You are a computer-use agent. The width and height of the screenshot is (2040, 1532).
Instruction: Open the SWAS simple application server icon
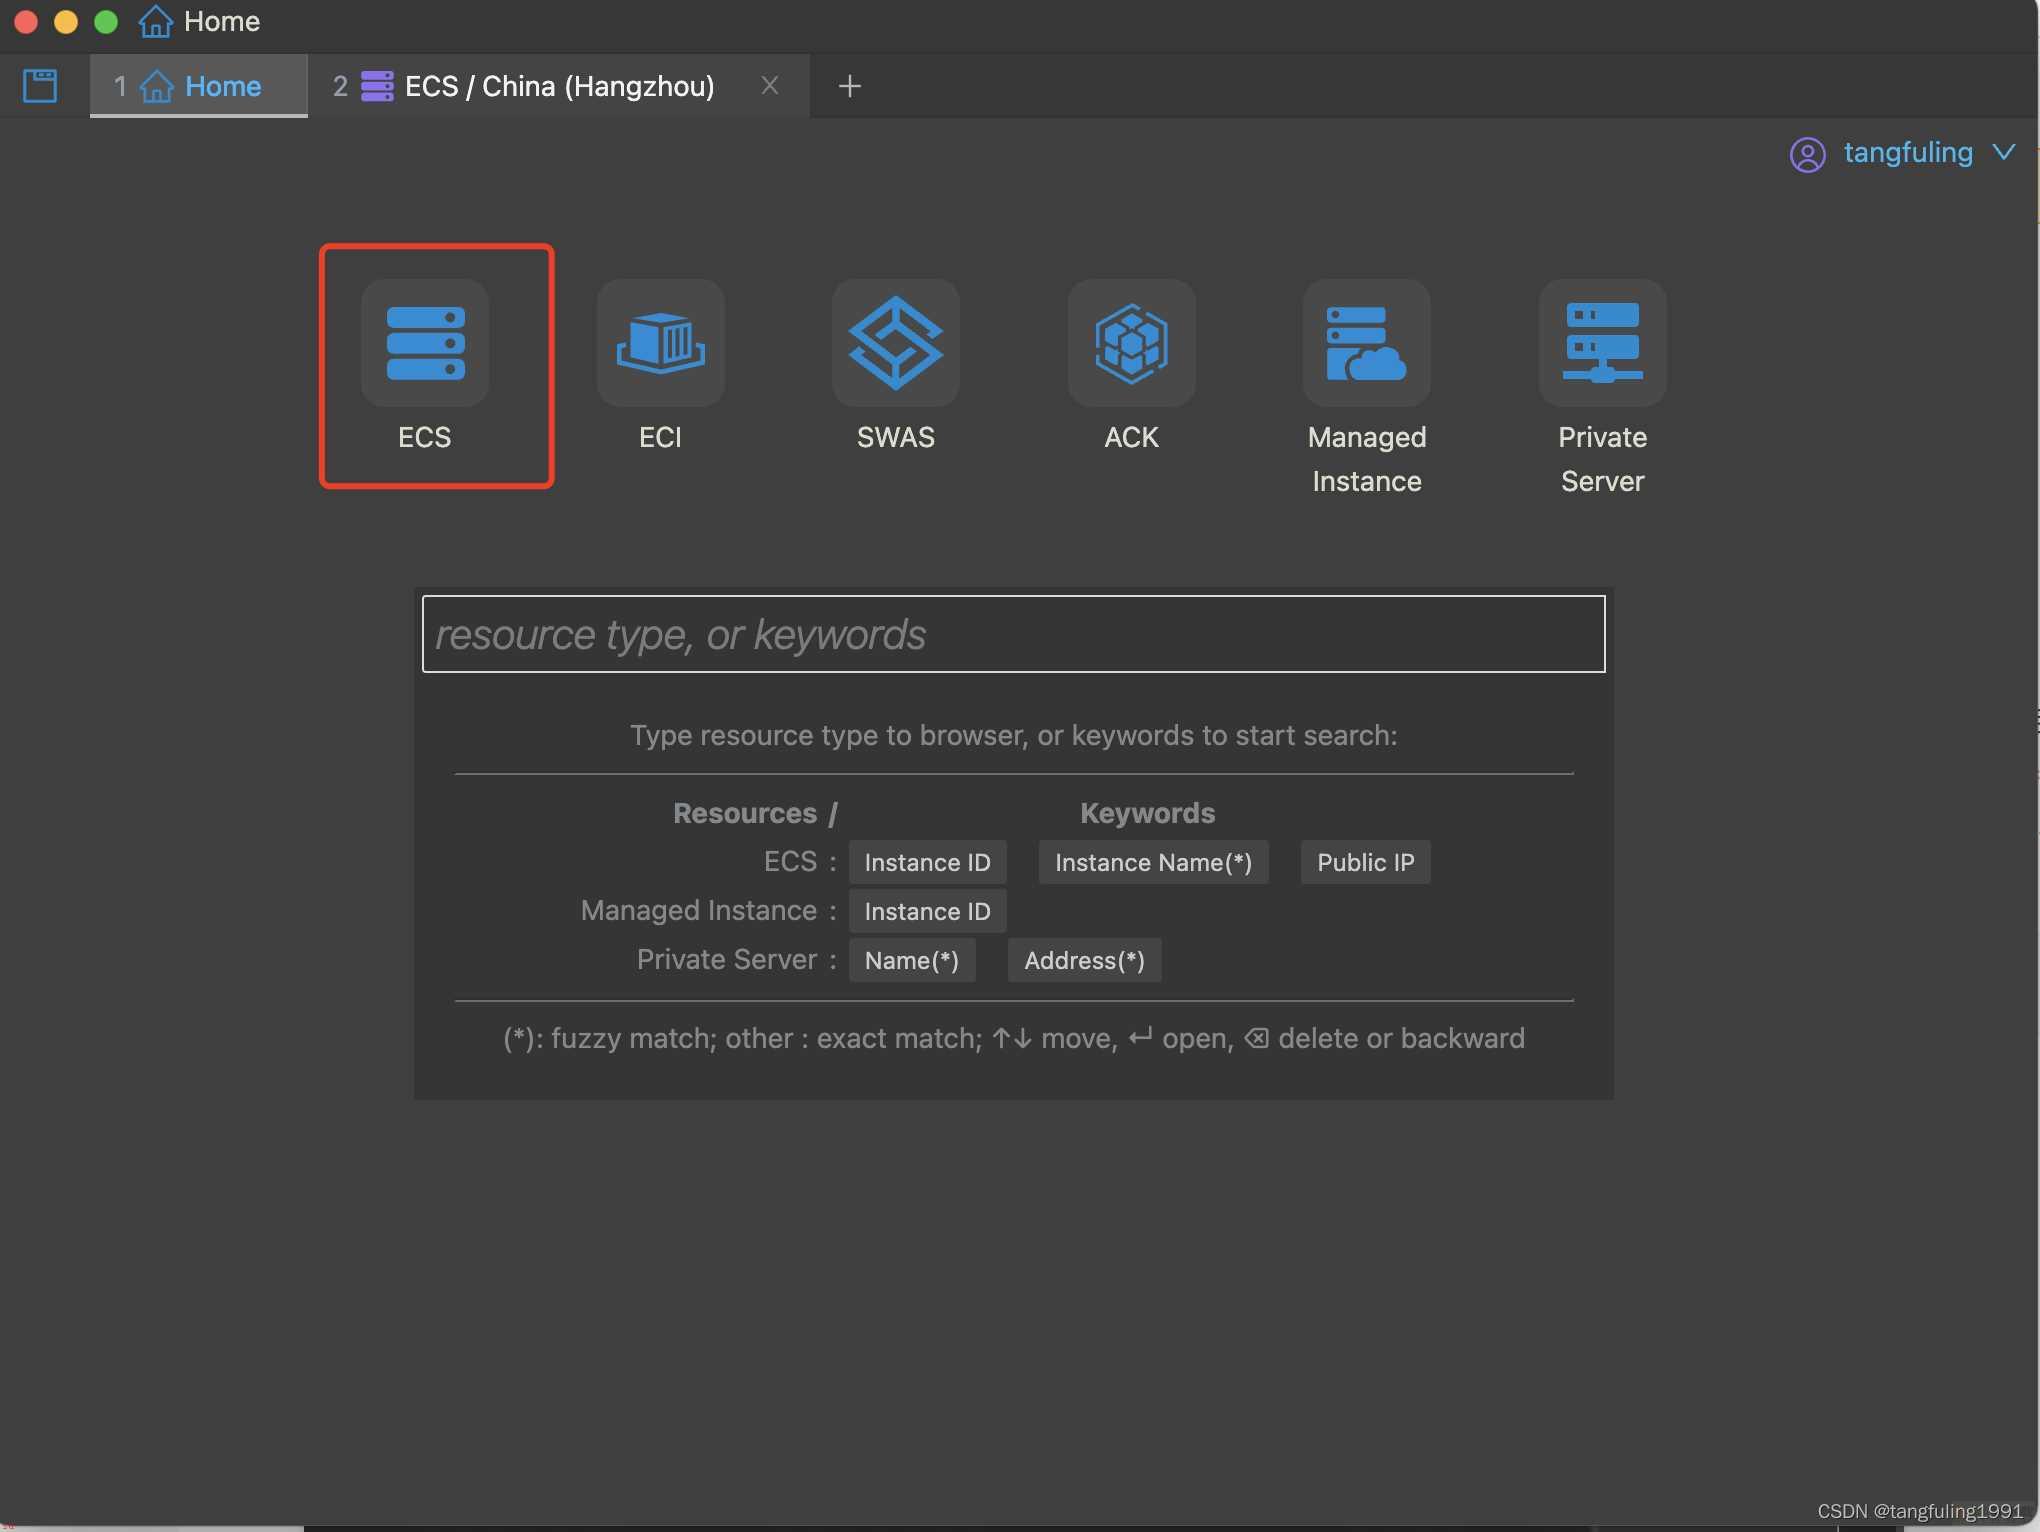pos(896,343)
